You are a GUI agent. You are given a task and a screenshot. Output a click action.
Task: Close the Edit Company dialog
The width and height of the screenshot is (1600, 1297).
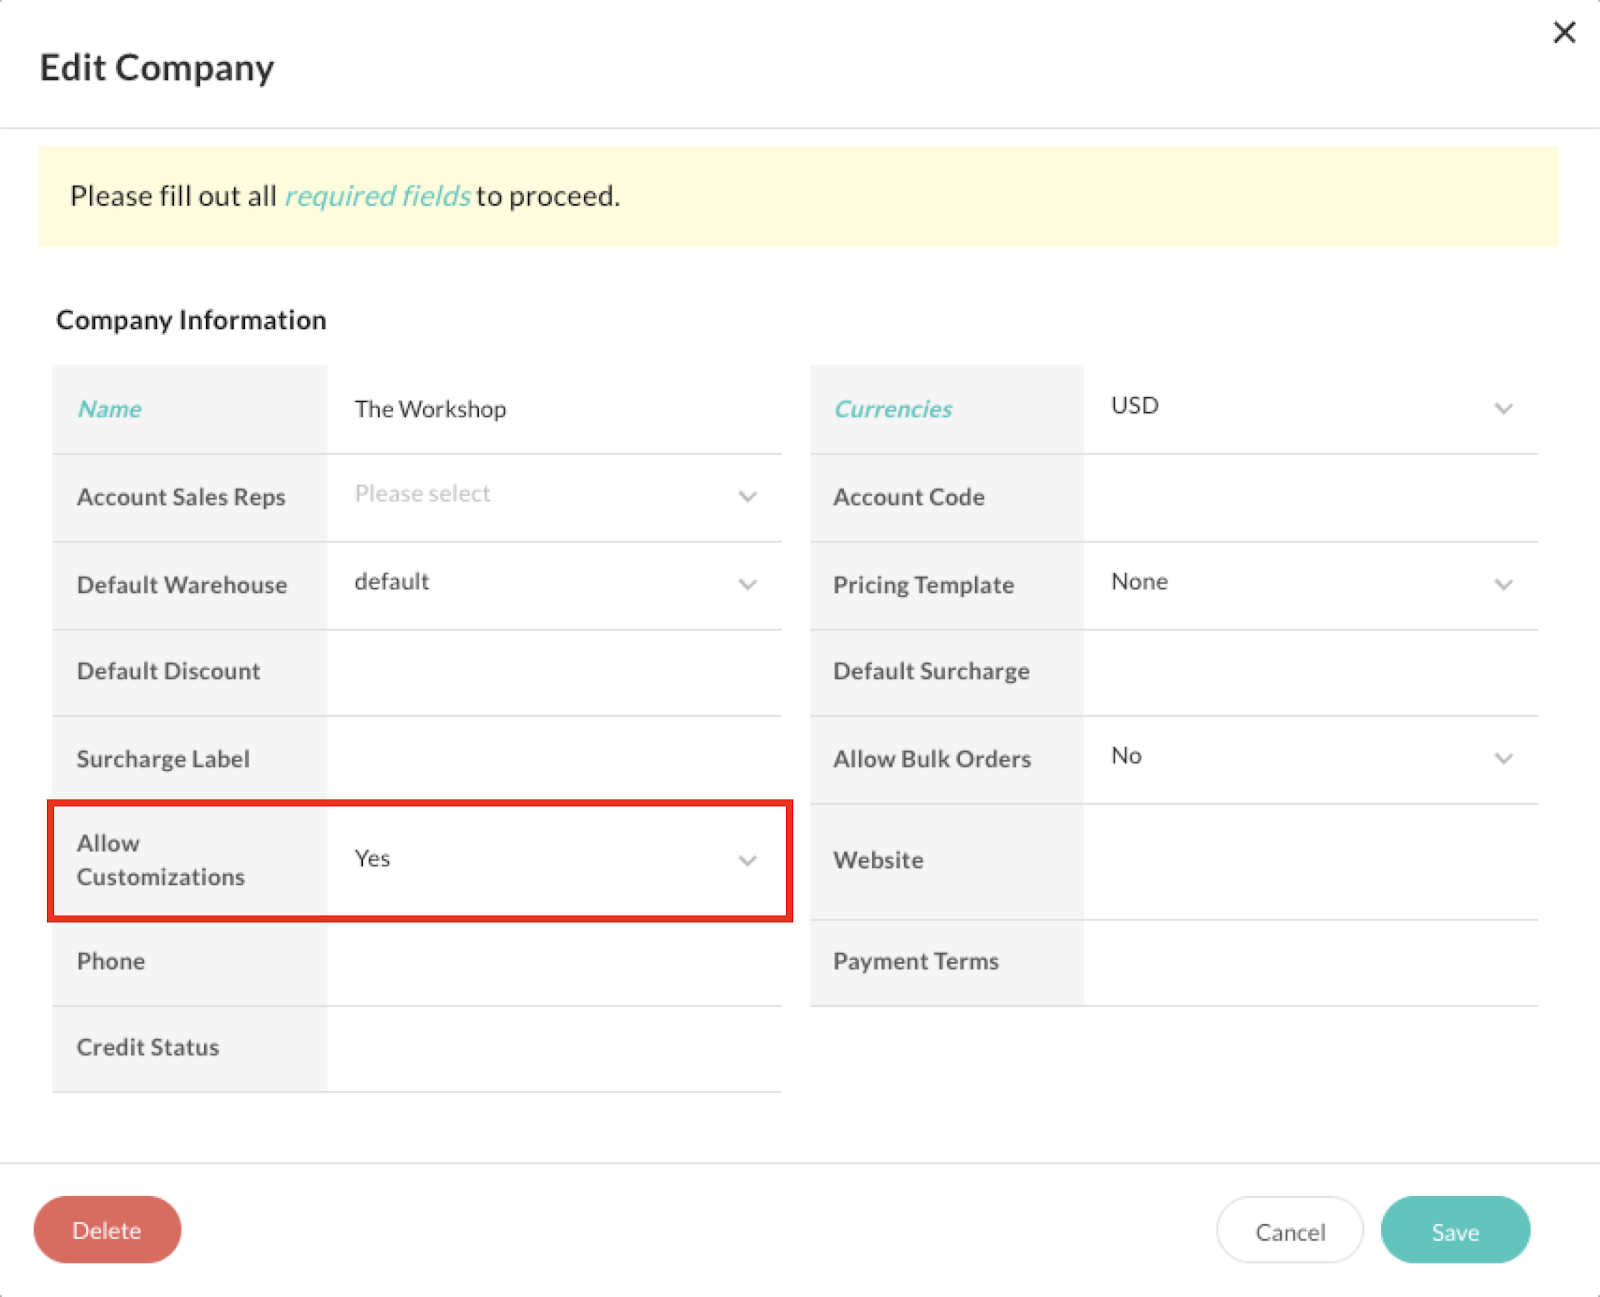(1563, 32)
